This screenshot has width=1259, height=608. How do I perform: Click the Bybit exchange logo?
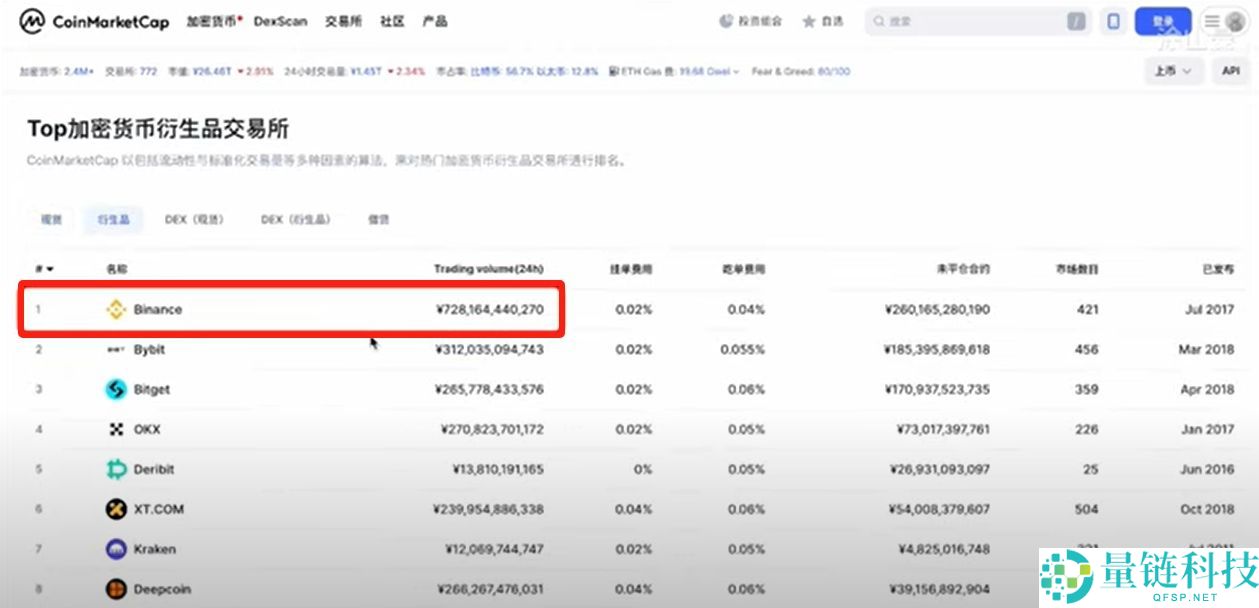pyautogui.click(x=115, y=349)
